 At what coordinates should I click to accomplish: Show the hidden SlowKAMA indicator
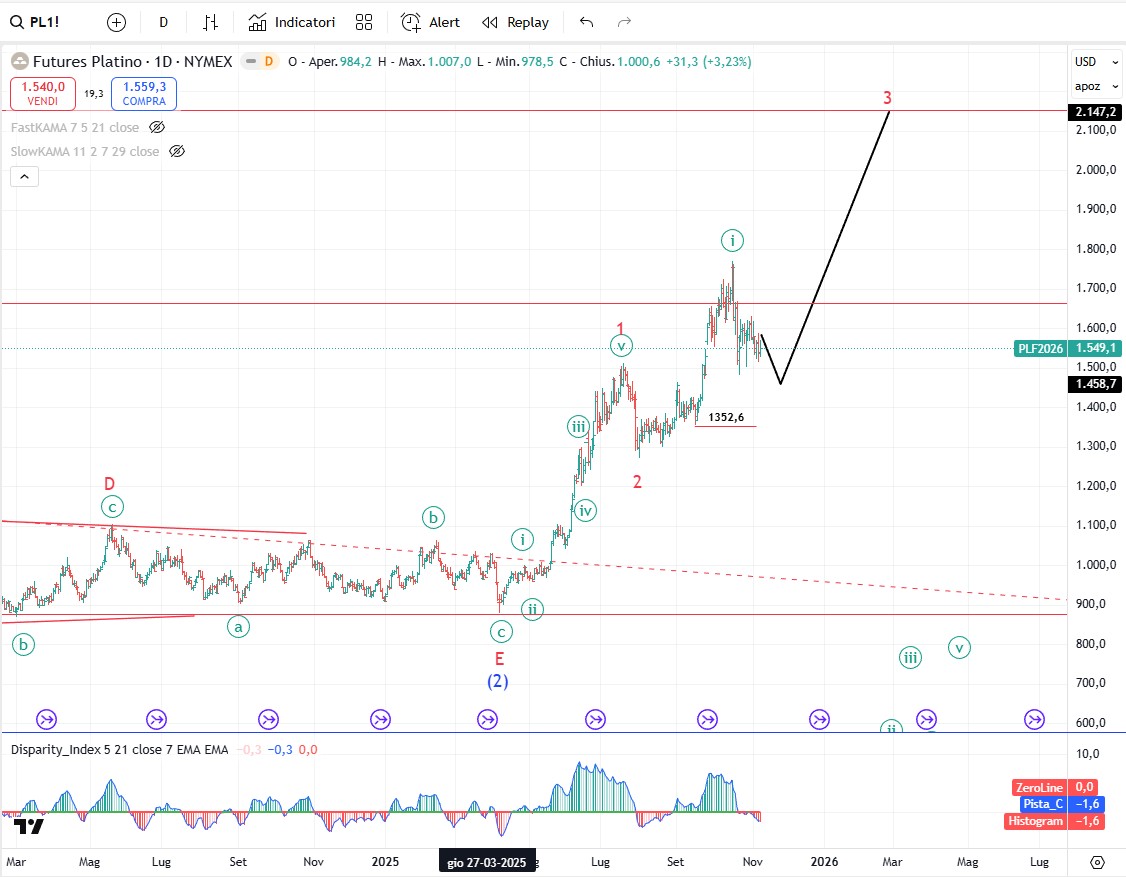click(177, 151)
